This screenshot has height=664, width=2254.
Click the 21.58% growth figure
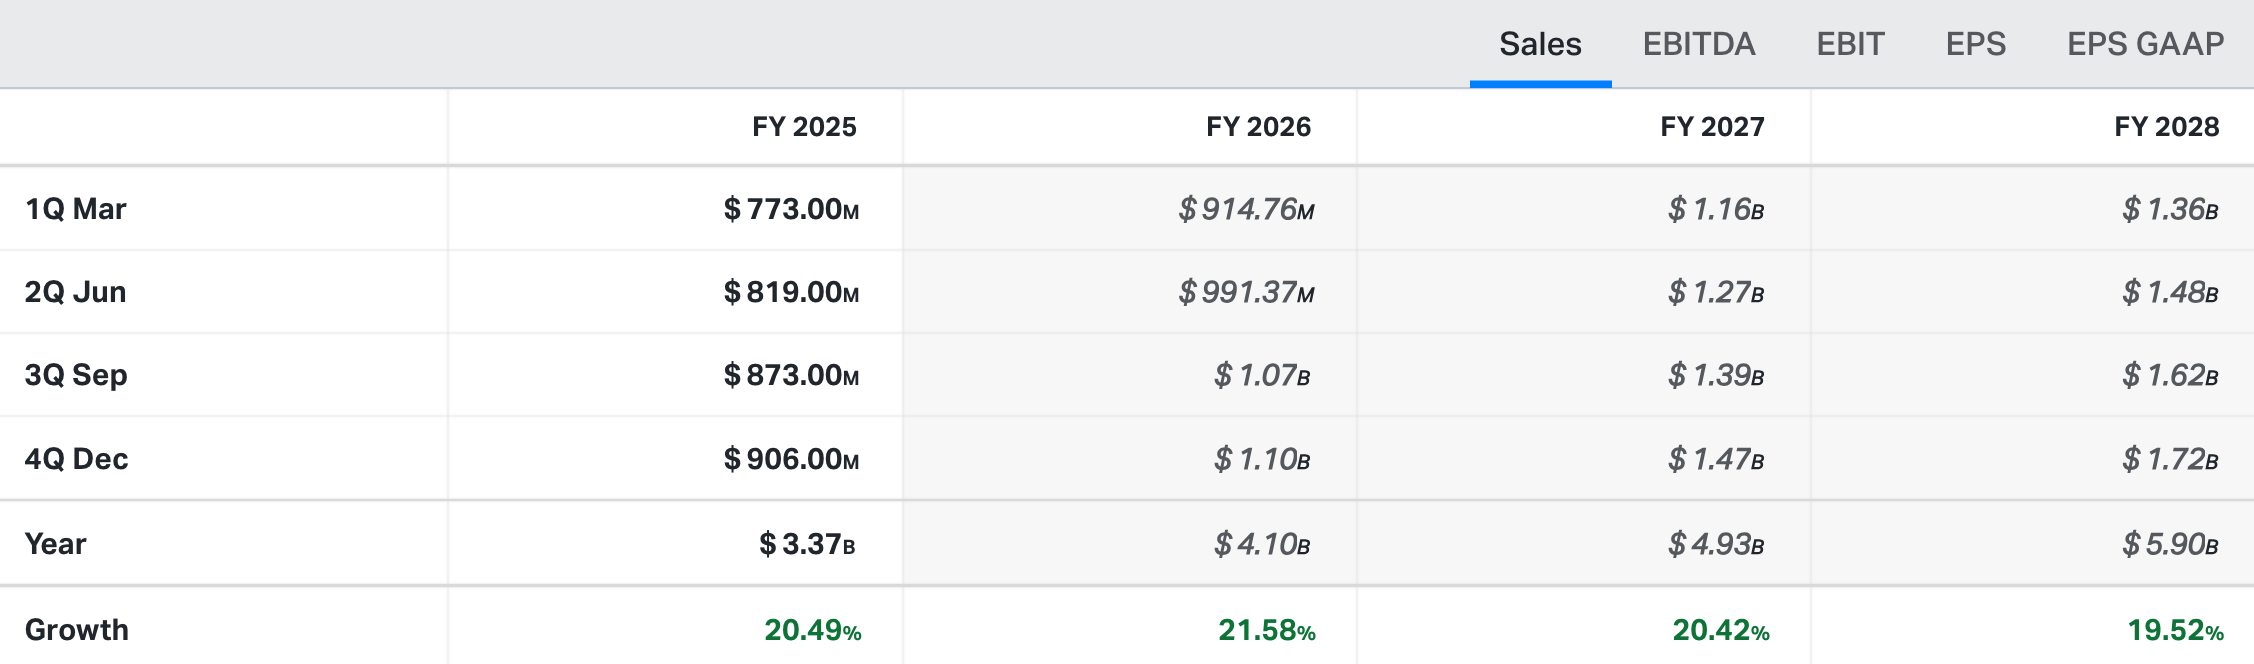[1266, 630]
